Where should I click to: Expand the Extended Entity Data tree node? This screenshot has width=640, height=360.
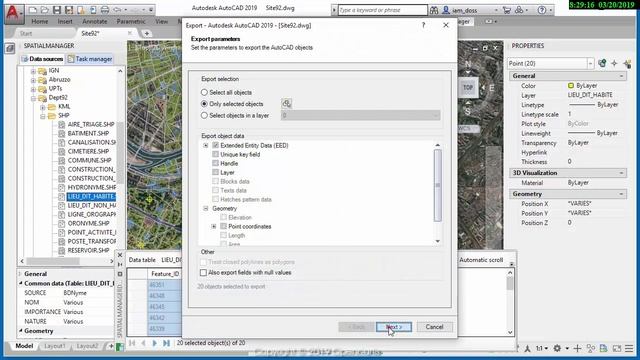pyautogui.click(x=206, y=145)
